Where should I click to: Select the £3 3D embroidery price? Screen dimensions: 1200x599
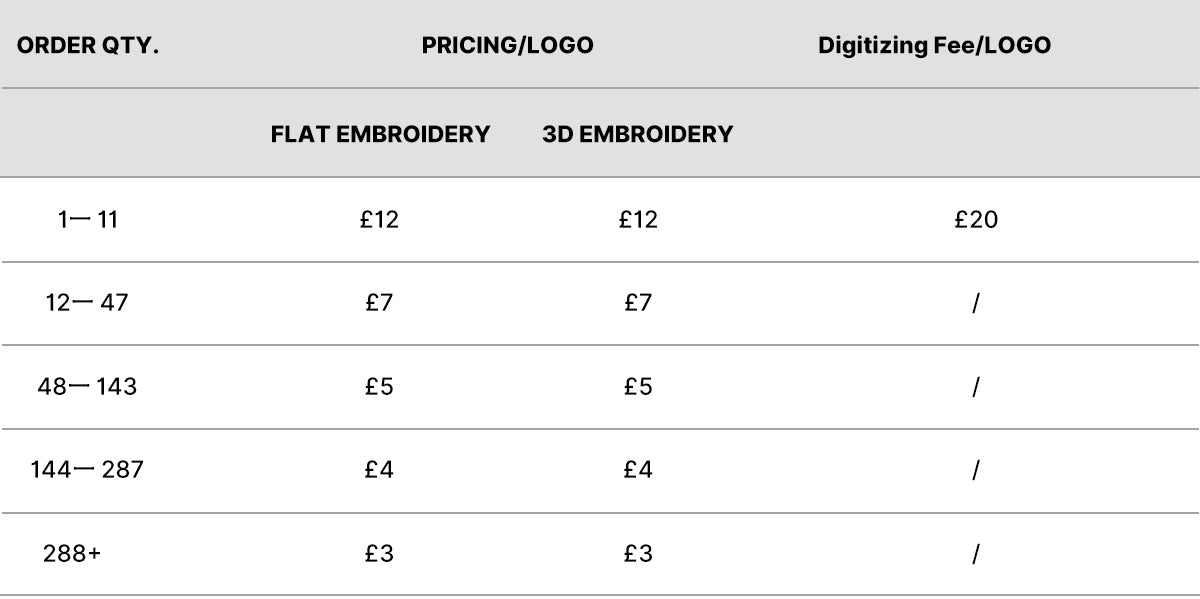tap(638, 553)
